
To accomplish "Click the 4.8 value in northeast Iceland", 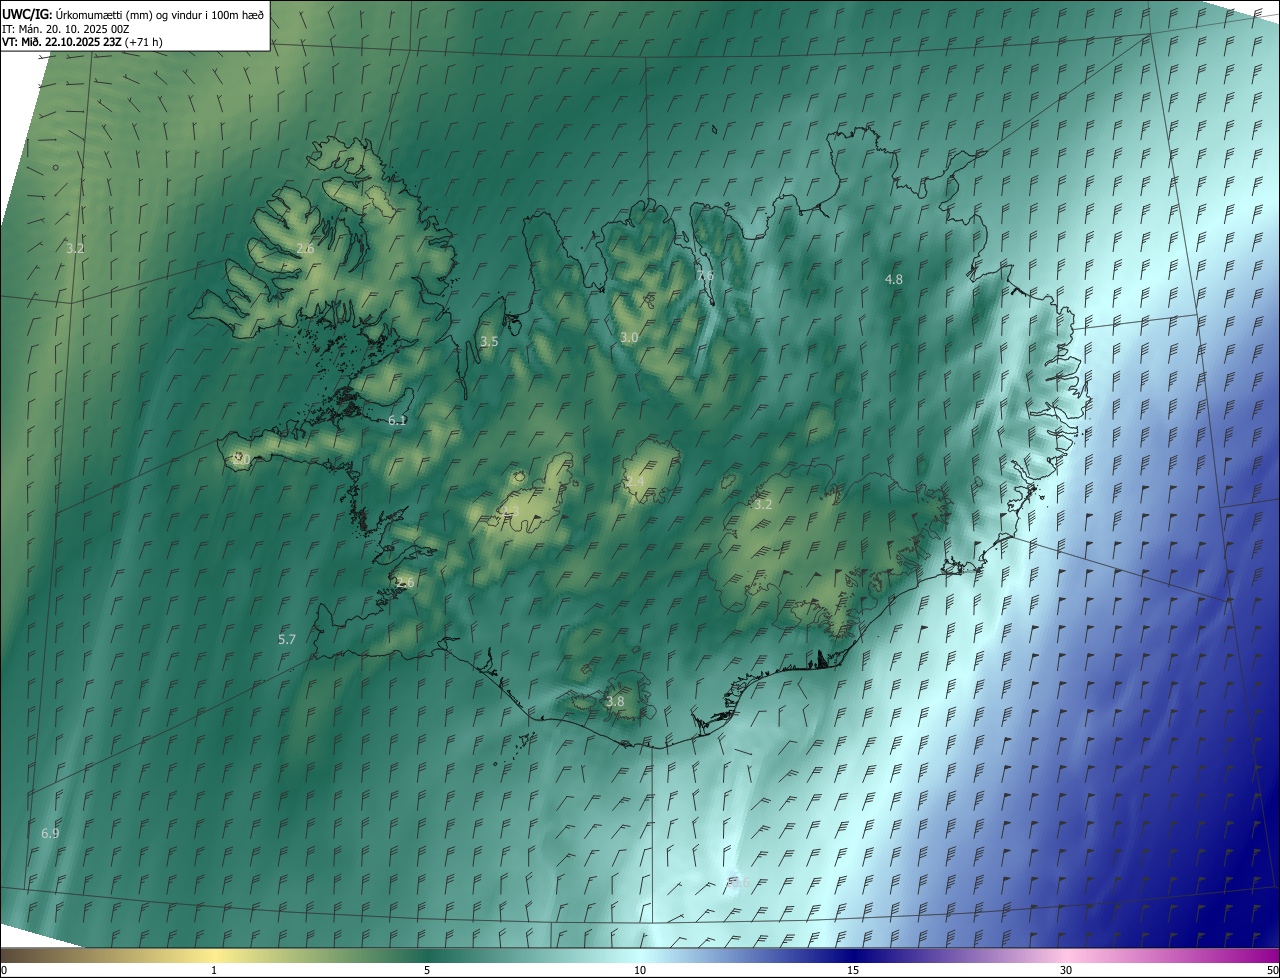I will 894,280.
